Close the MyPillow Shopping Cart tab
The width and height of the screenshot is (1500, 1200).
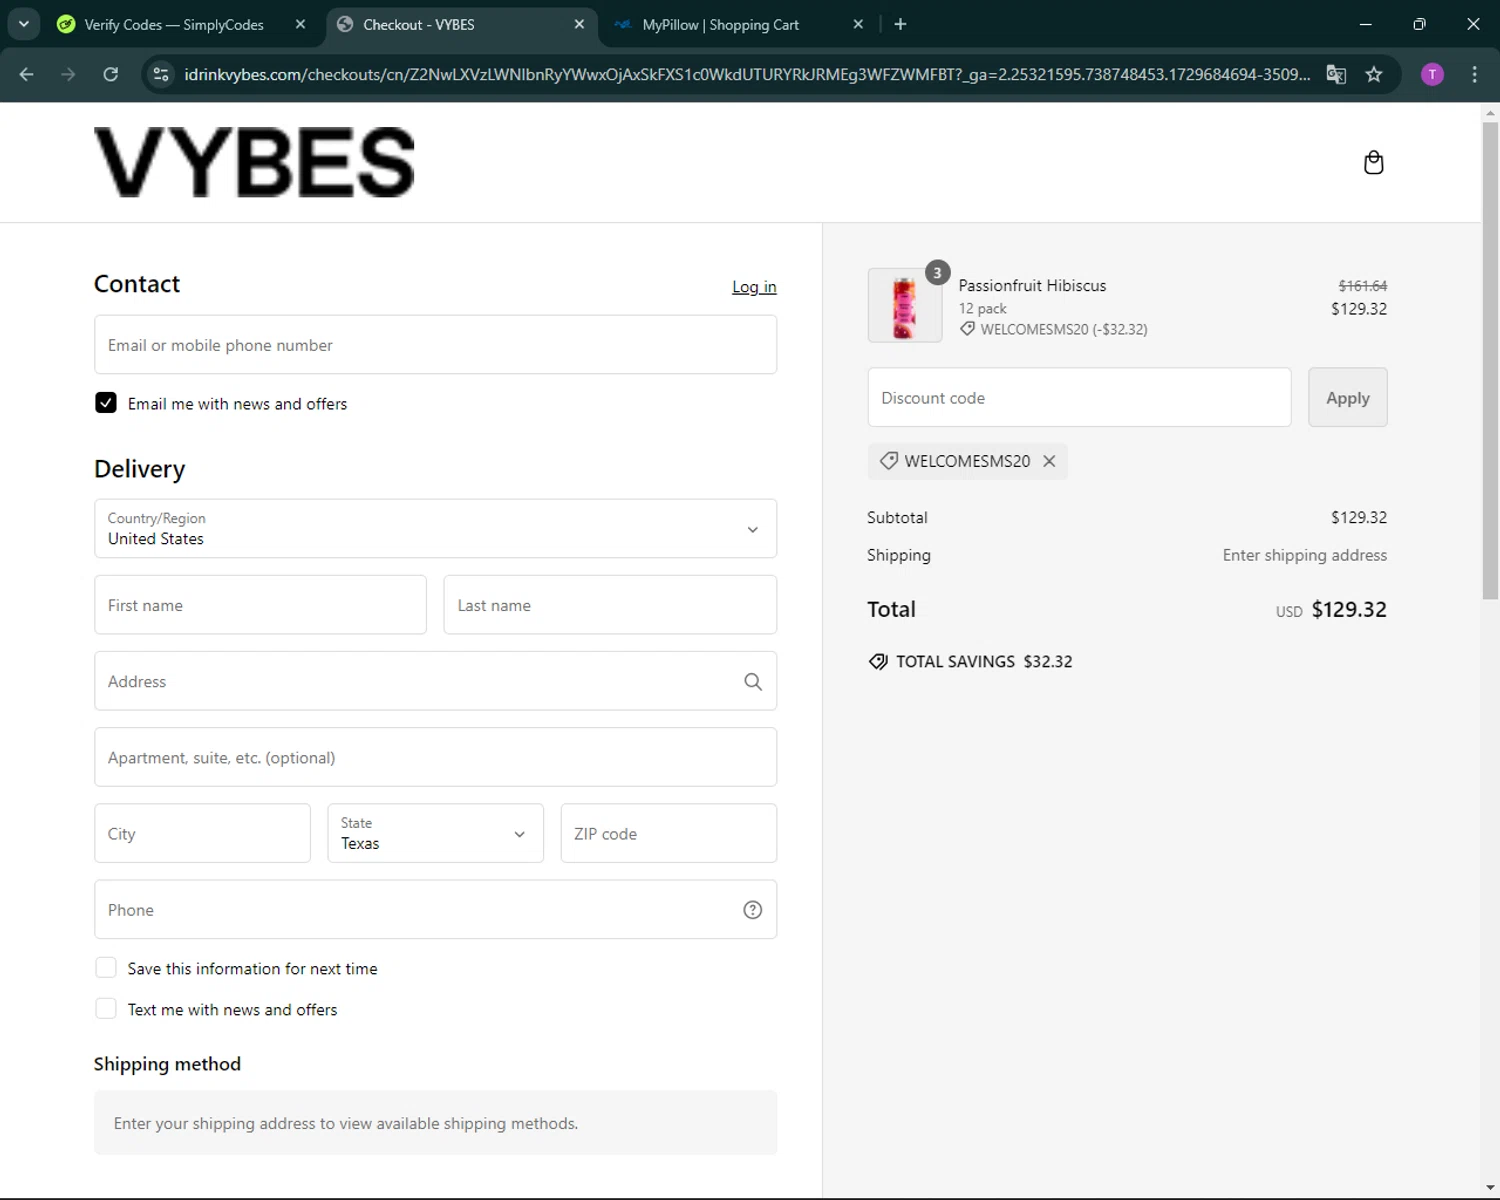click(858, 24)
